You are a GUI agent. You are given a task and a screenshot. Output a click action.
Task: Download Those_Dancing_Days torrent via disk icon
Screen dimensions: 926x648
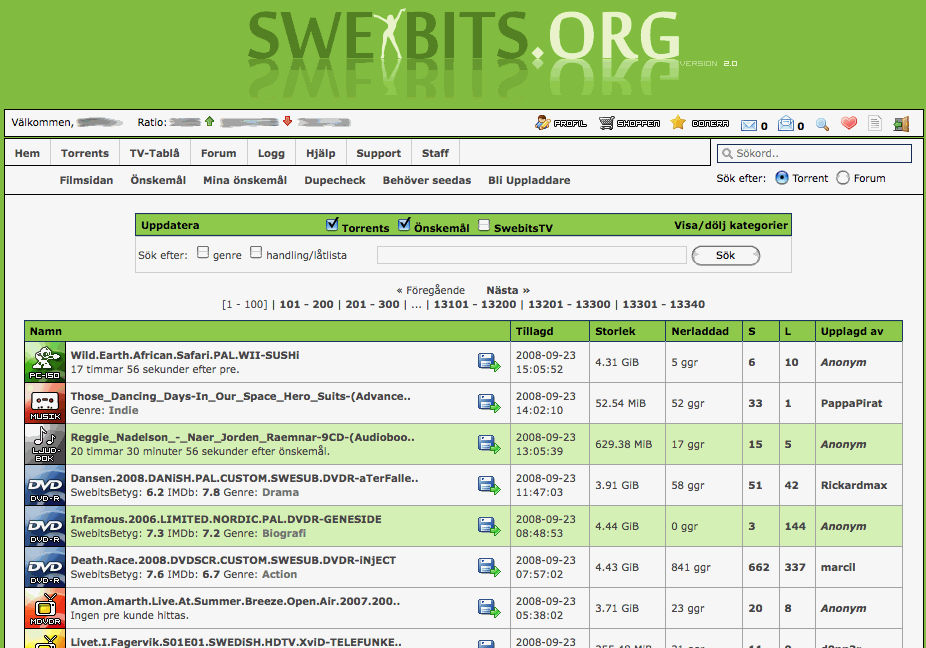488,403
